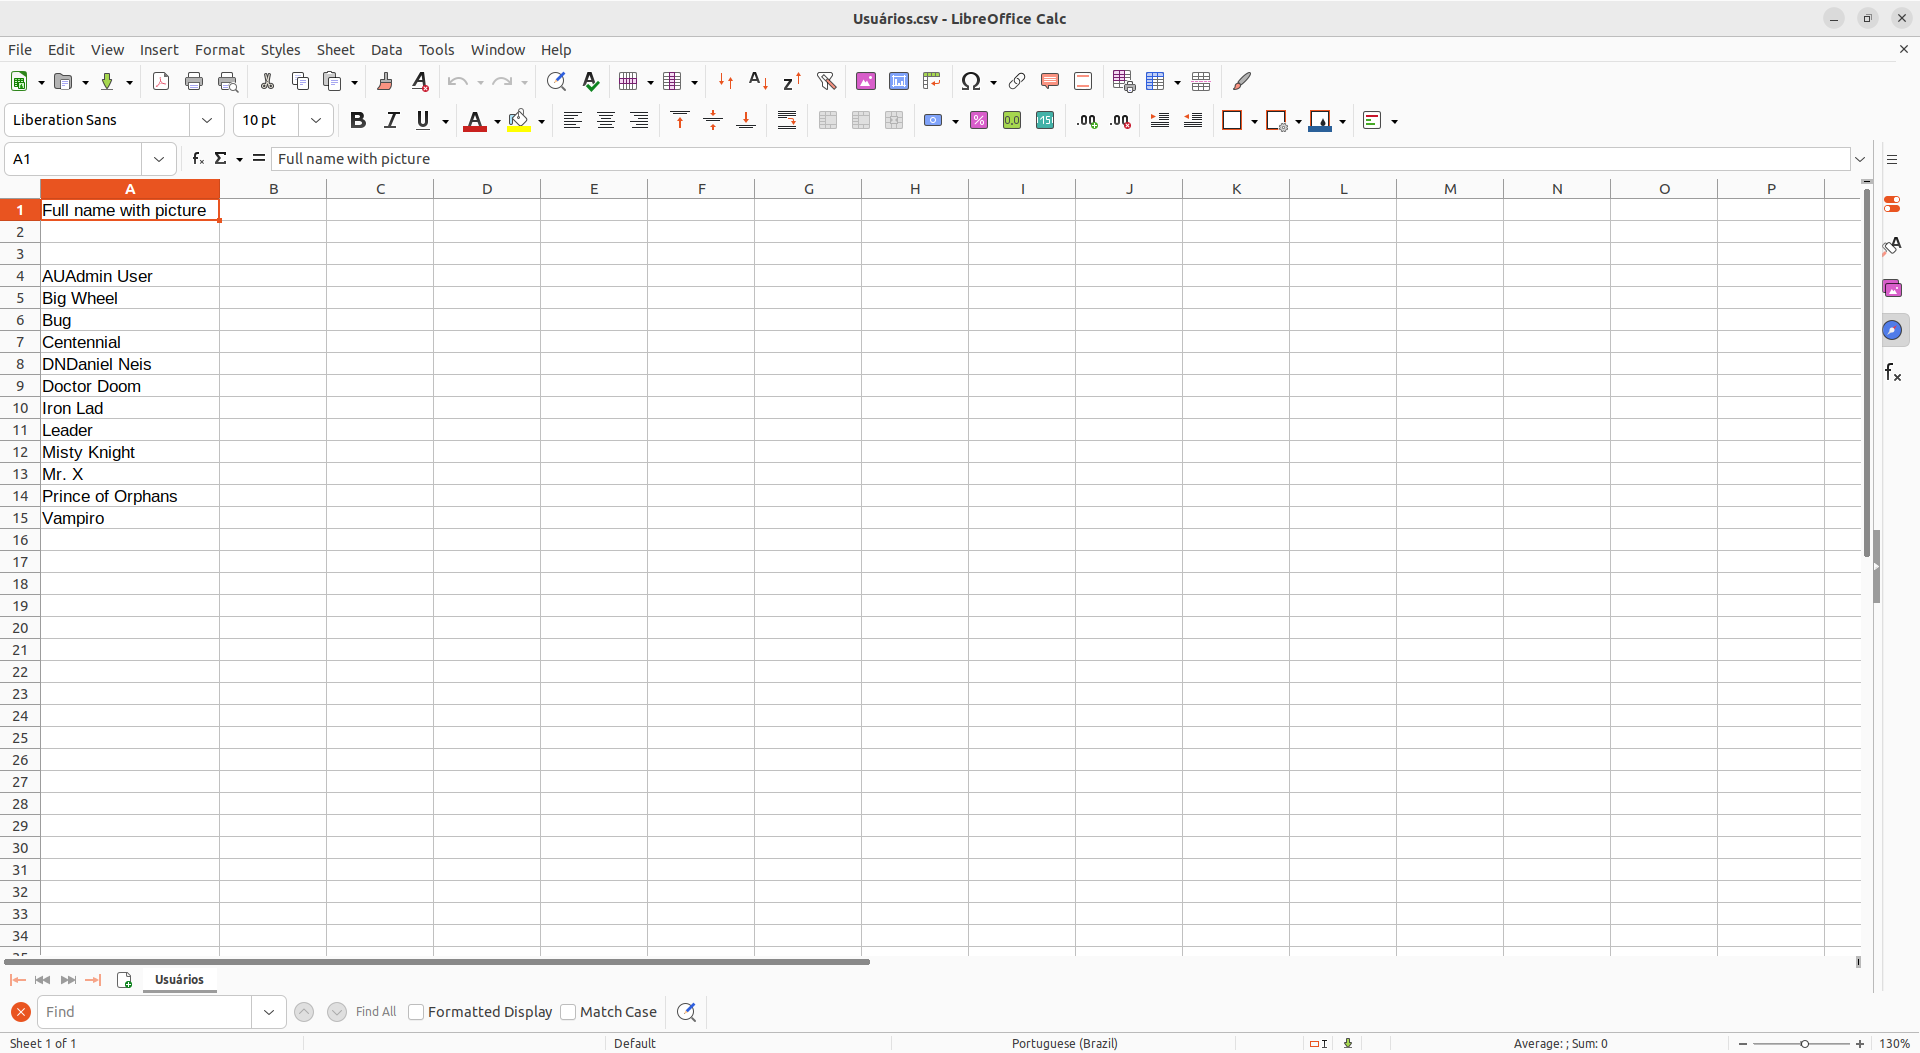The image size is (1920, 1053).
Task: Apply the red font color swatch
Action: click(475, 121)
